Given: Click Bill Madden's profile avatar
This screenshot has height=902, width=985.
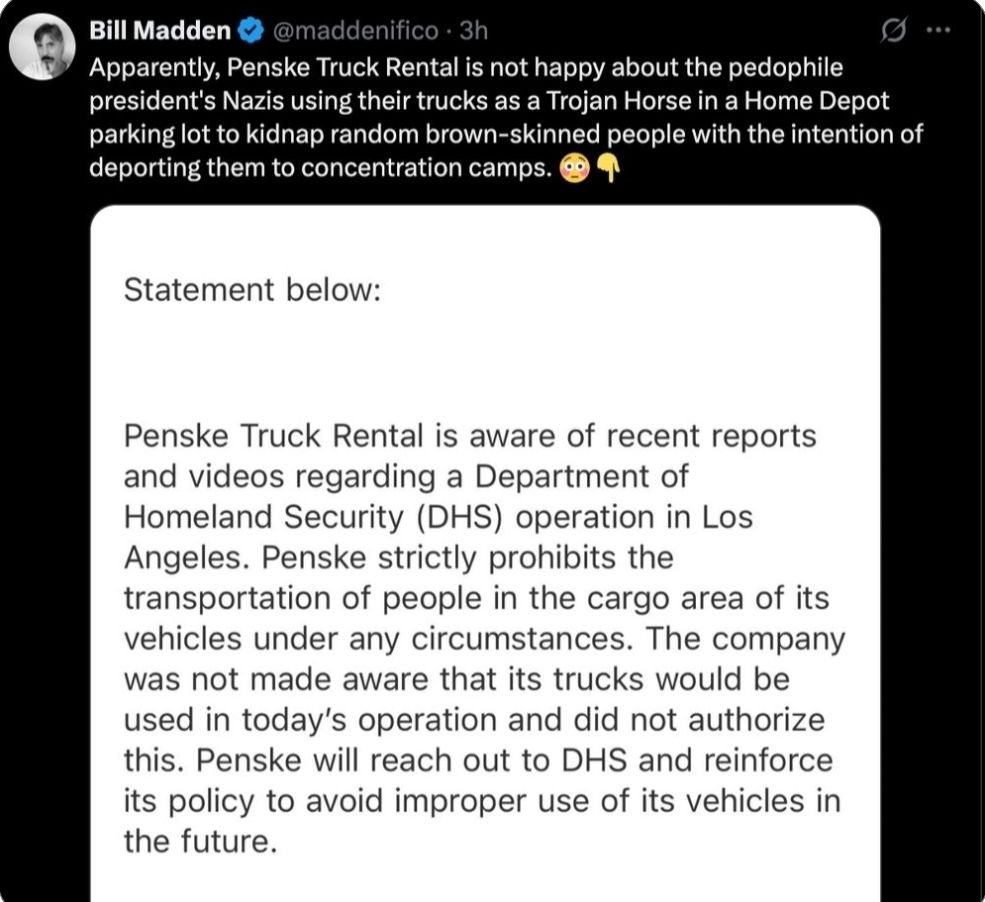Looking at the screenshot, I should (x=44, y=48).
